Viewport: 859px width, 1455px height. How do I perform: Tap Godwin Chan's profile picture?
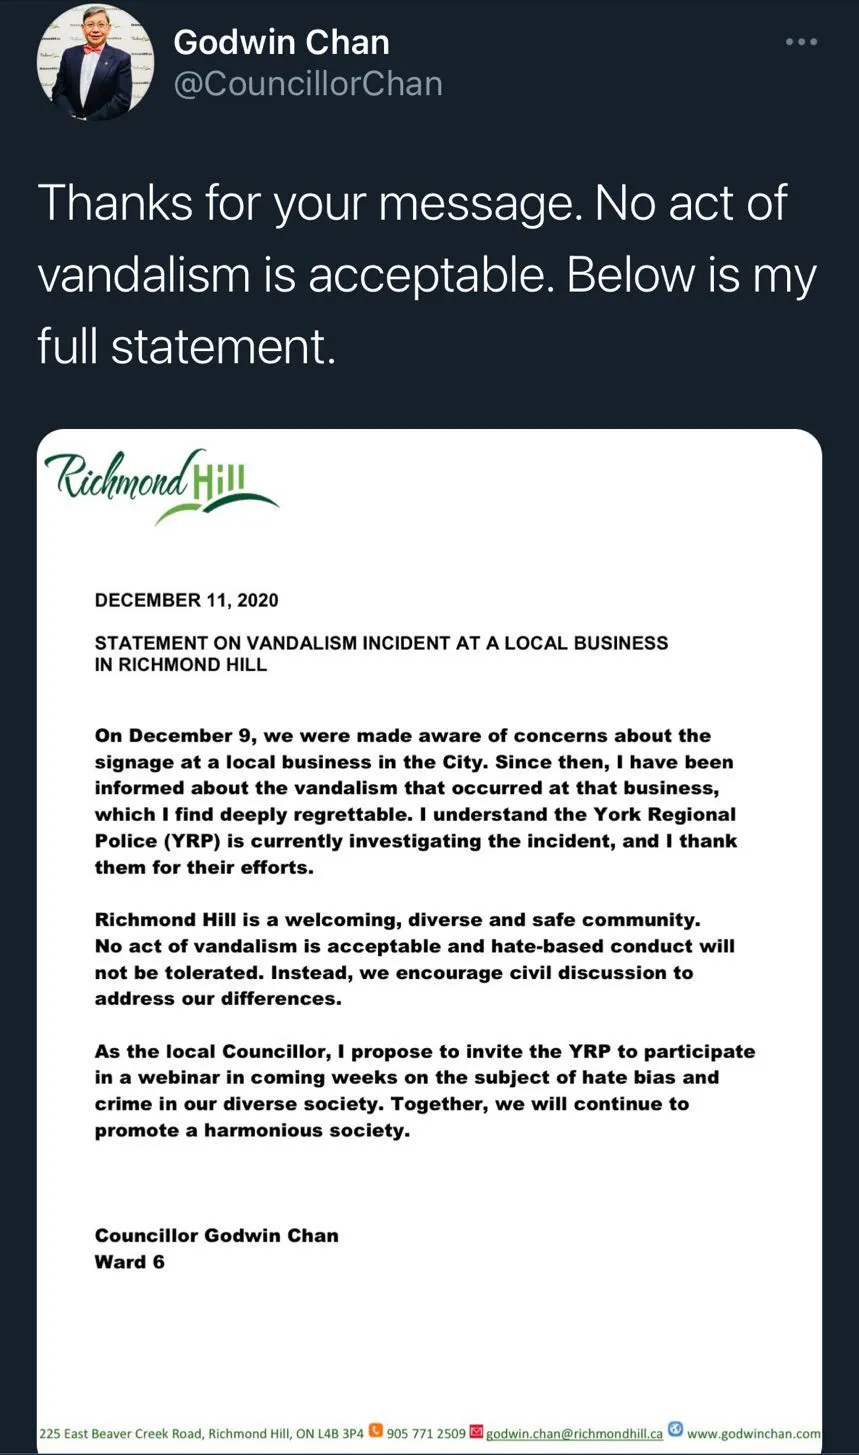[95, 63]
